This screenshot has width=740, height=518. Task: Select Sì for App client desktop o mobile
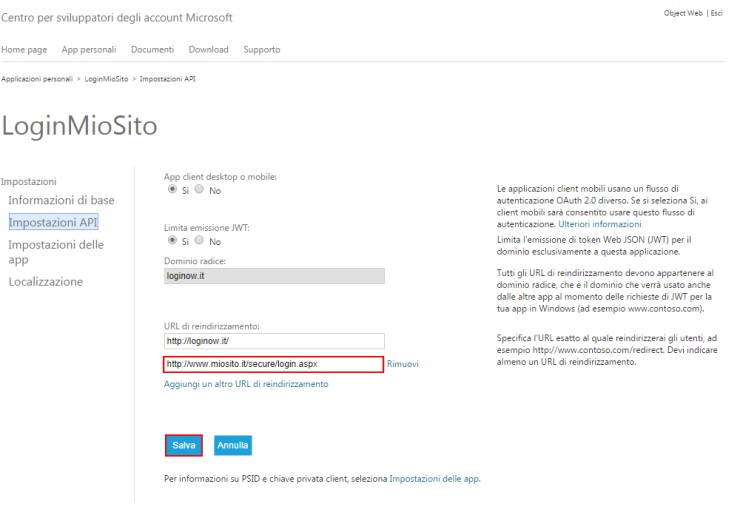172,189
